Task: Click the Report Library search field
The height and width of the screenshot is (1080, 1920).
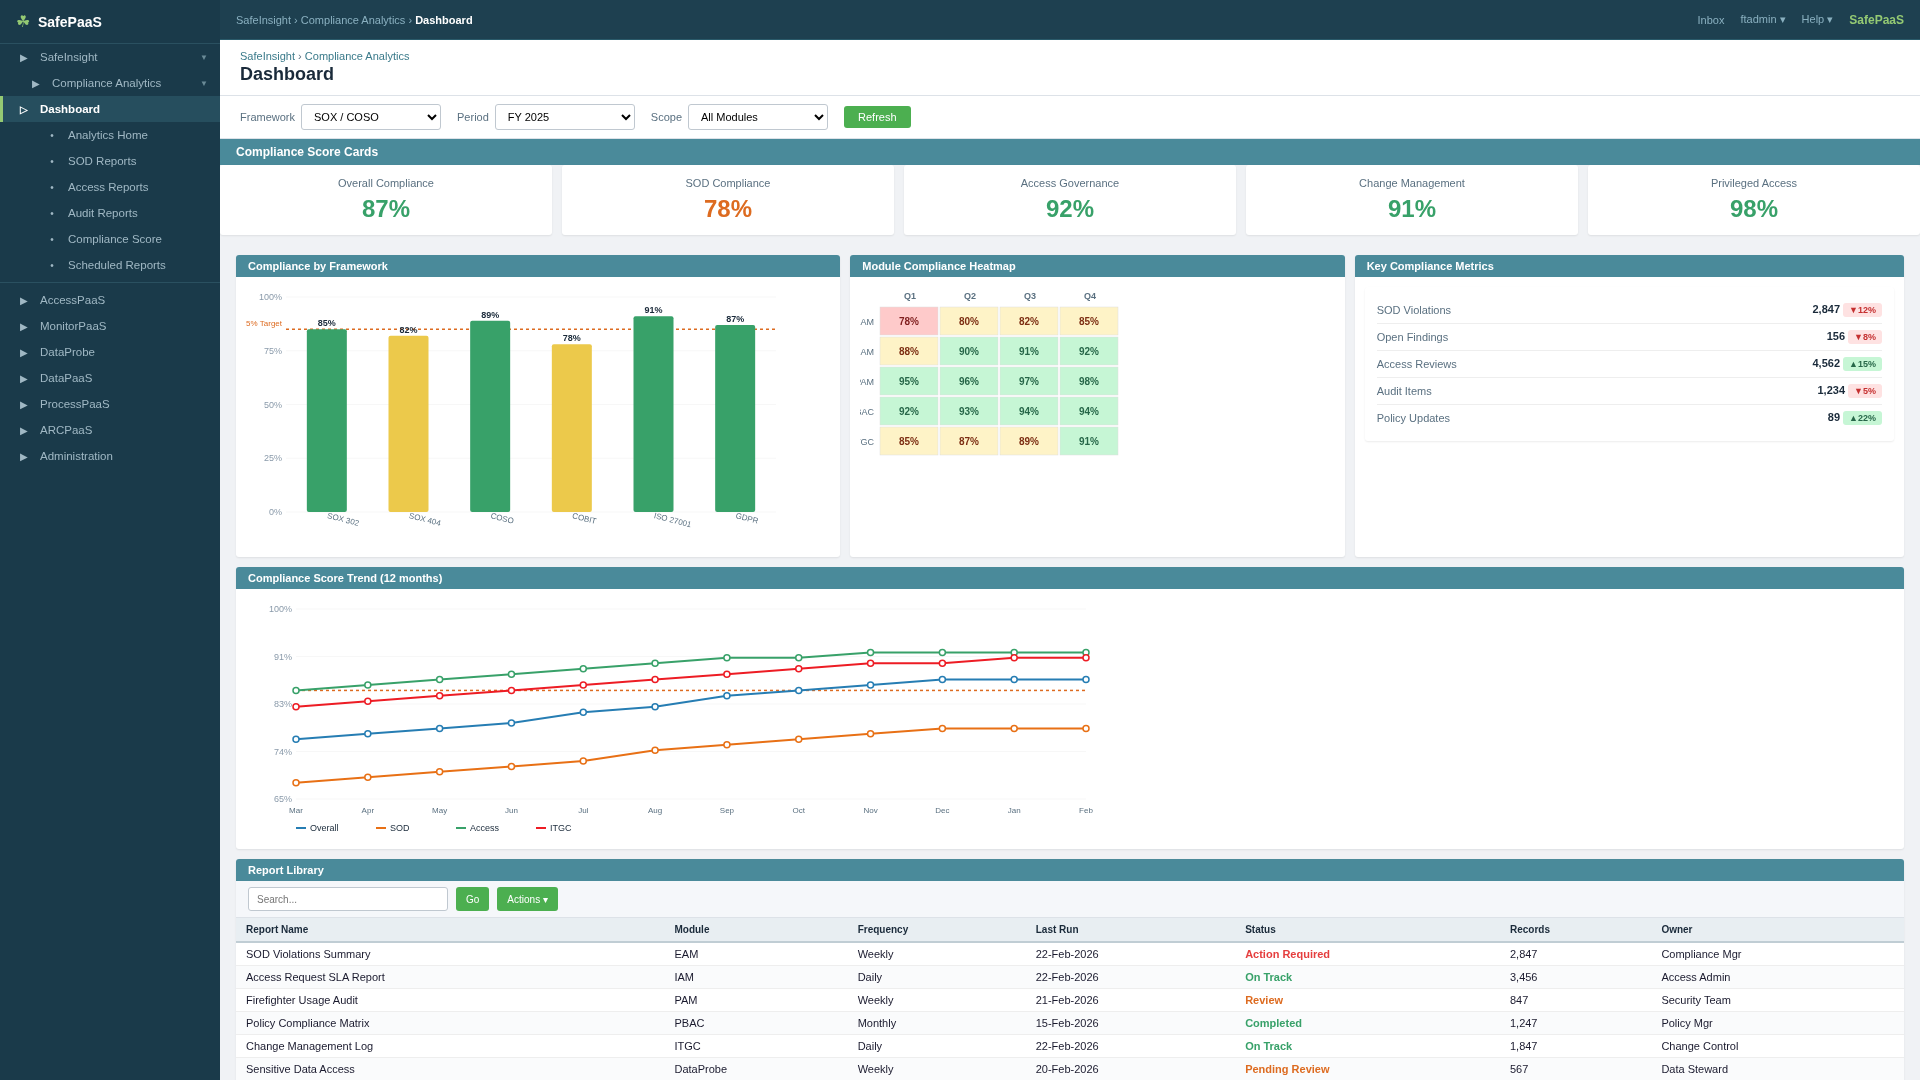Action: [x=347, y=899]
